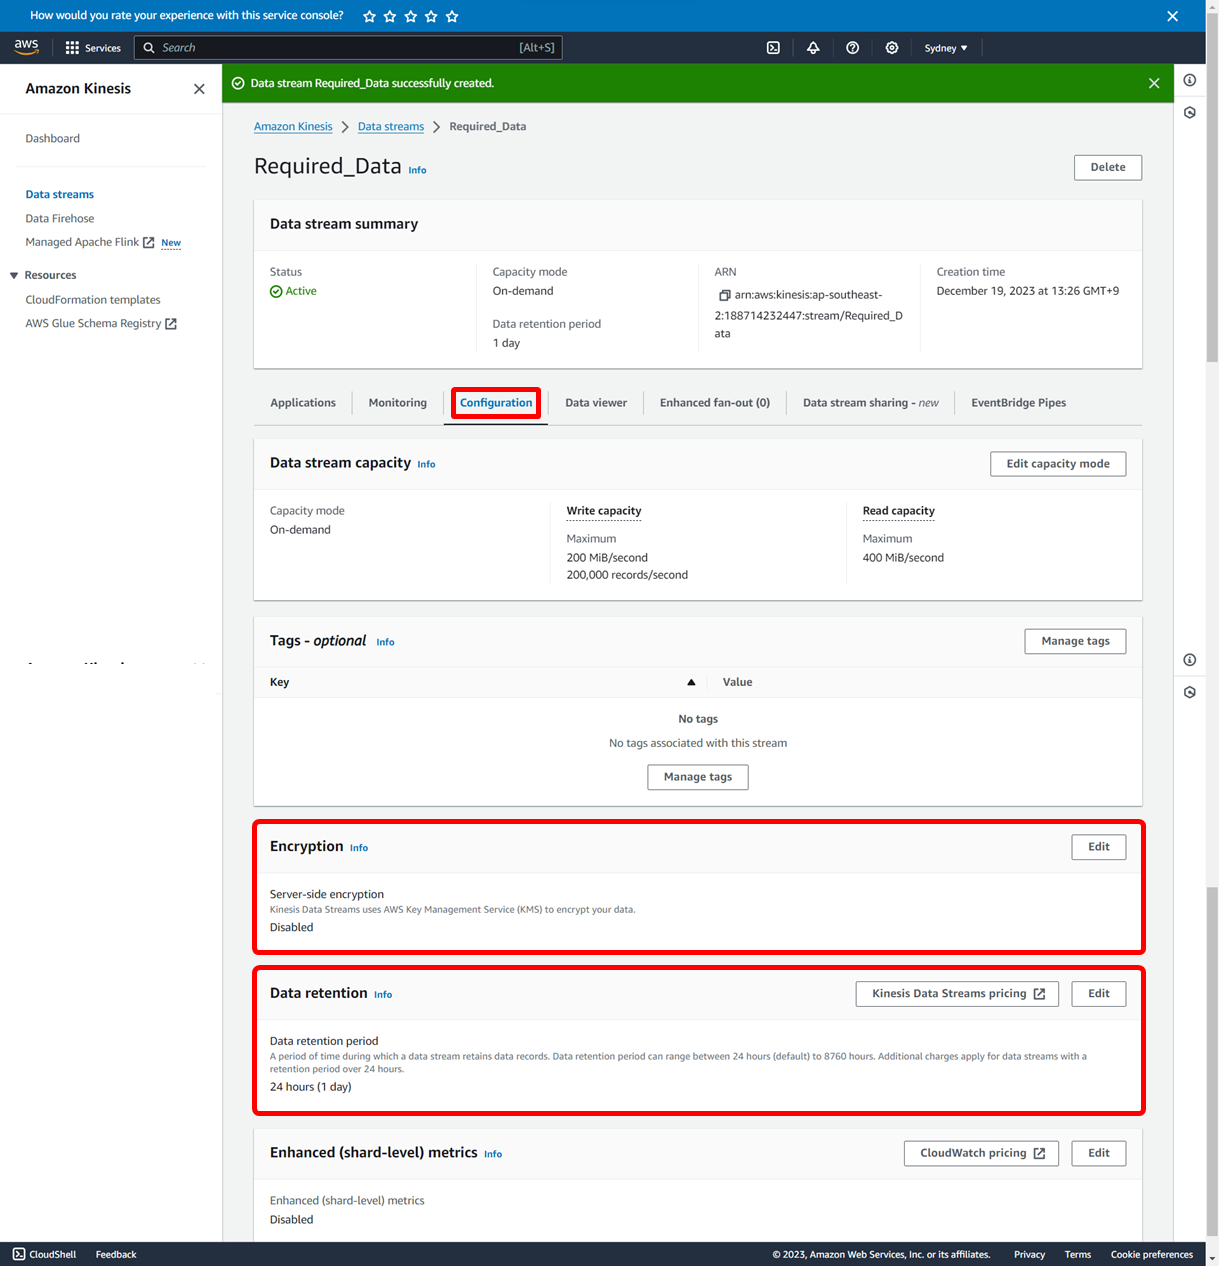This screenshot has height=1266, width=1219.
Task: Open Info for Data stream capacity
Action: coord(426,464)
